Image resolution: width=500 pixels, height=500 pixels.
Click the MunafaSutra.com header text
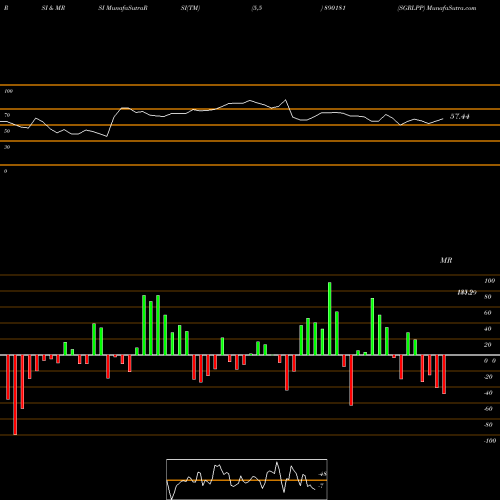[x=452, y=8]
